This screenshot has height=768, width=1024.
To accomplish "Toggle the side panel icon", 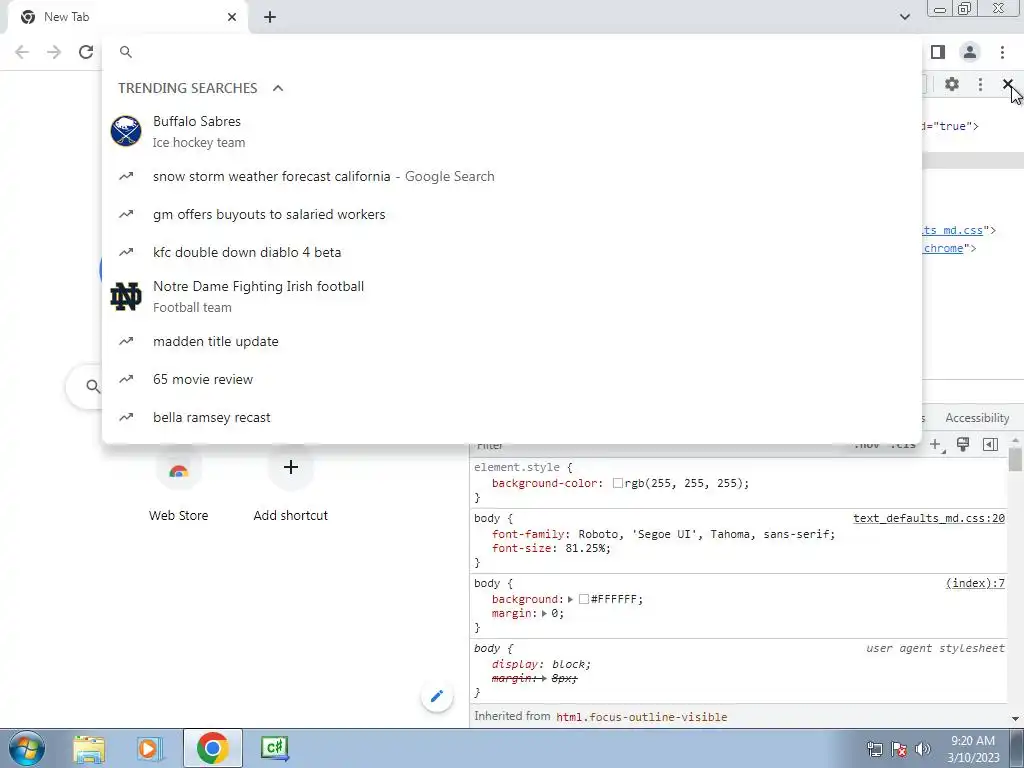I will tap(938, 52).
